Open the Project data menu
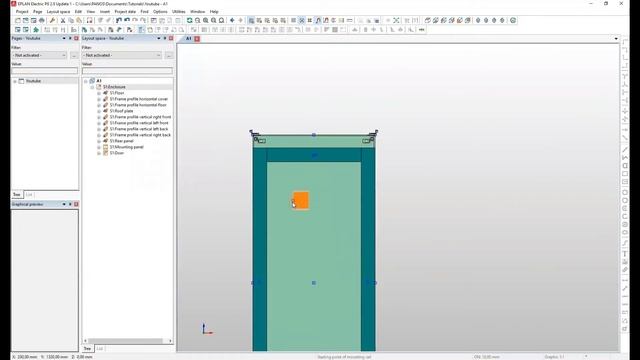Image resolution: width=640 pixels, height=360 pixels. coord(125,11)
